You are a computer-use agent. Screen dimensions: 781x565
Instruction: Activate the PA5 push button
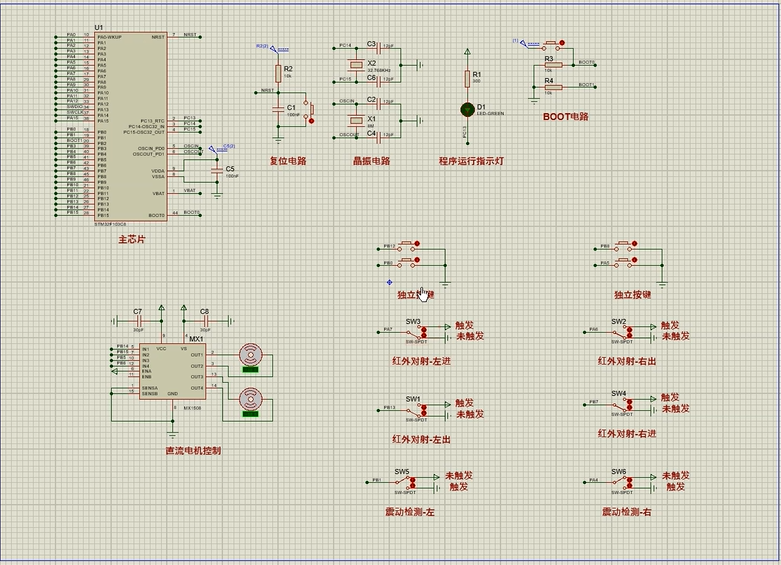pyautogui.click(x=625, y=263)
